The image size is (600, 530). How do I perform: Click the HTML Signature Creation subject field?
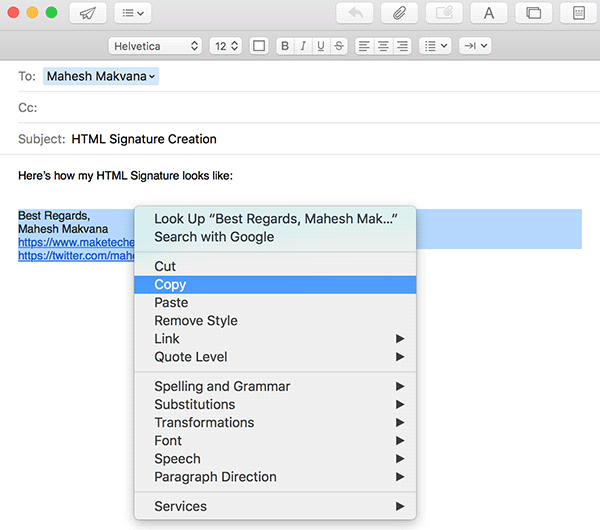(144, 139)
